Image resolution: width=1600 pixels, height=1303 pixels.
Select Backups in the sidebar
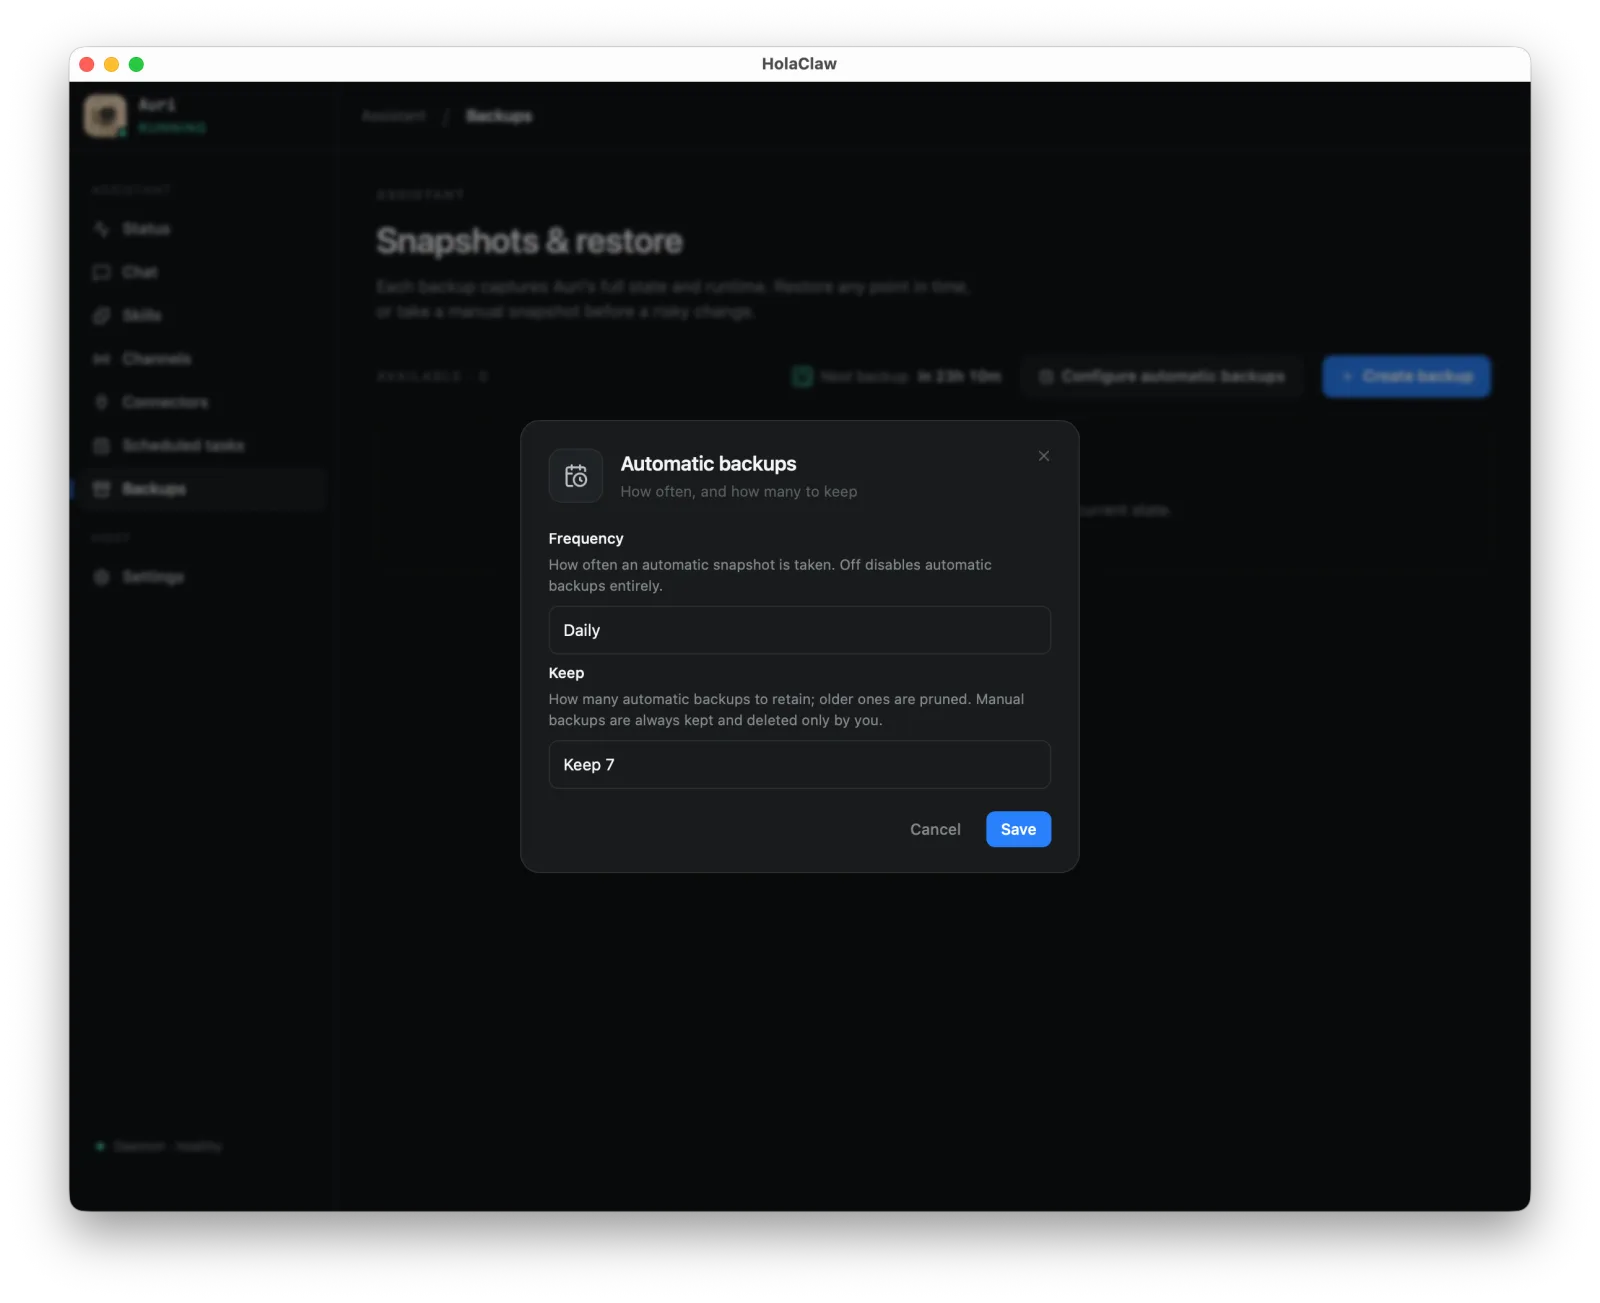coord(203,489)
